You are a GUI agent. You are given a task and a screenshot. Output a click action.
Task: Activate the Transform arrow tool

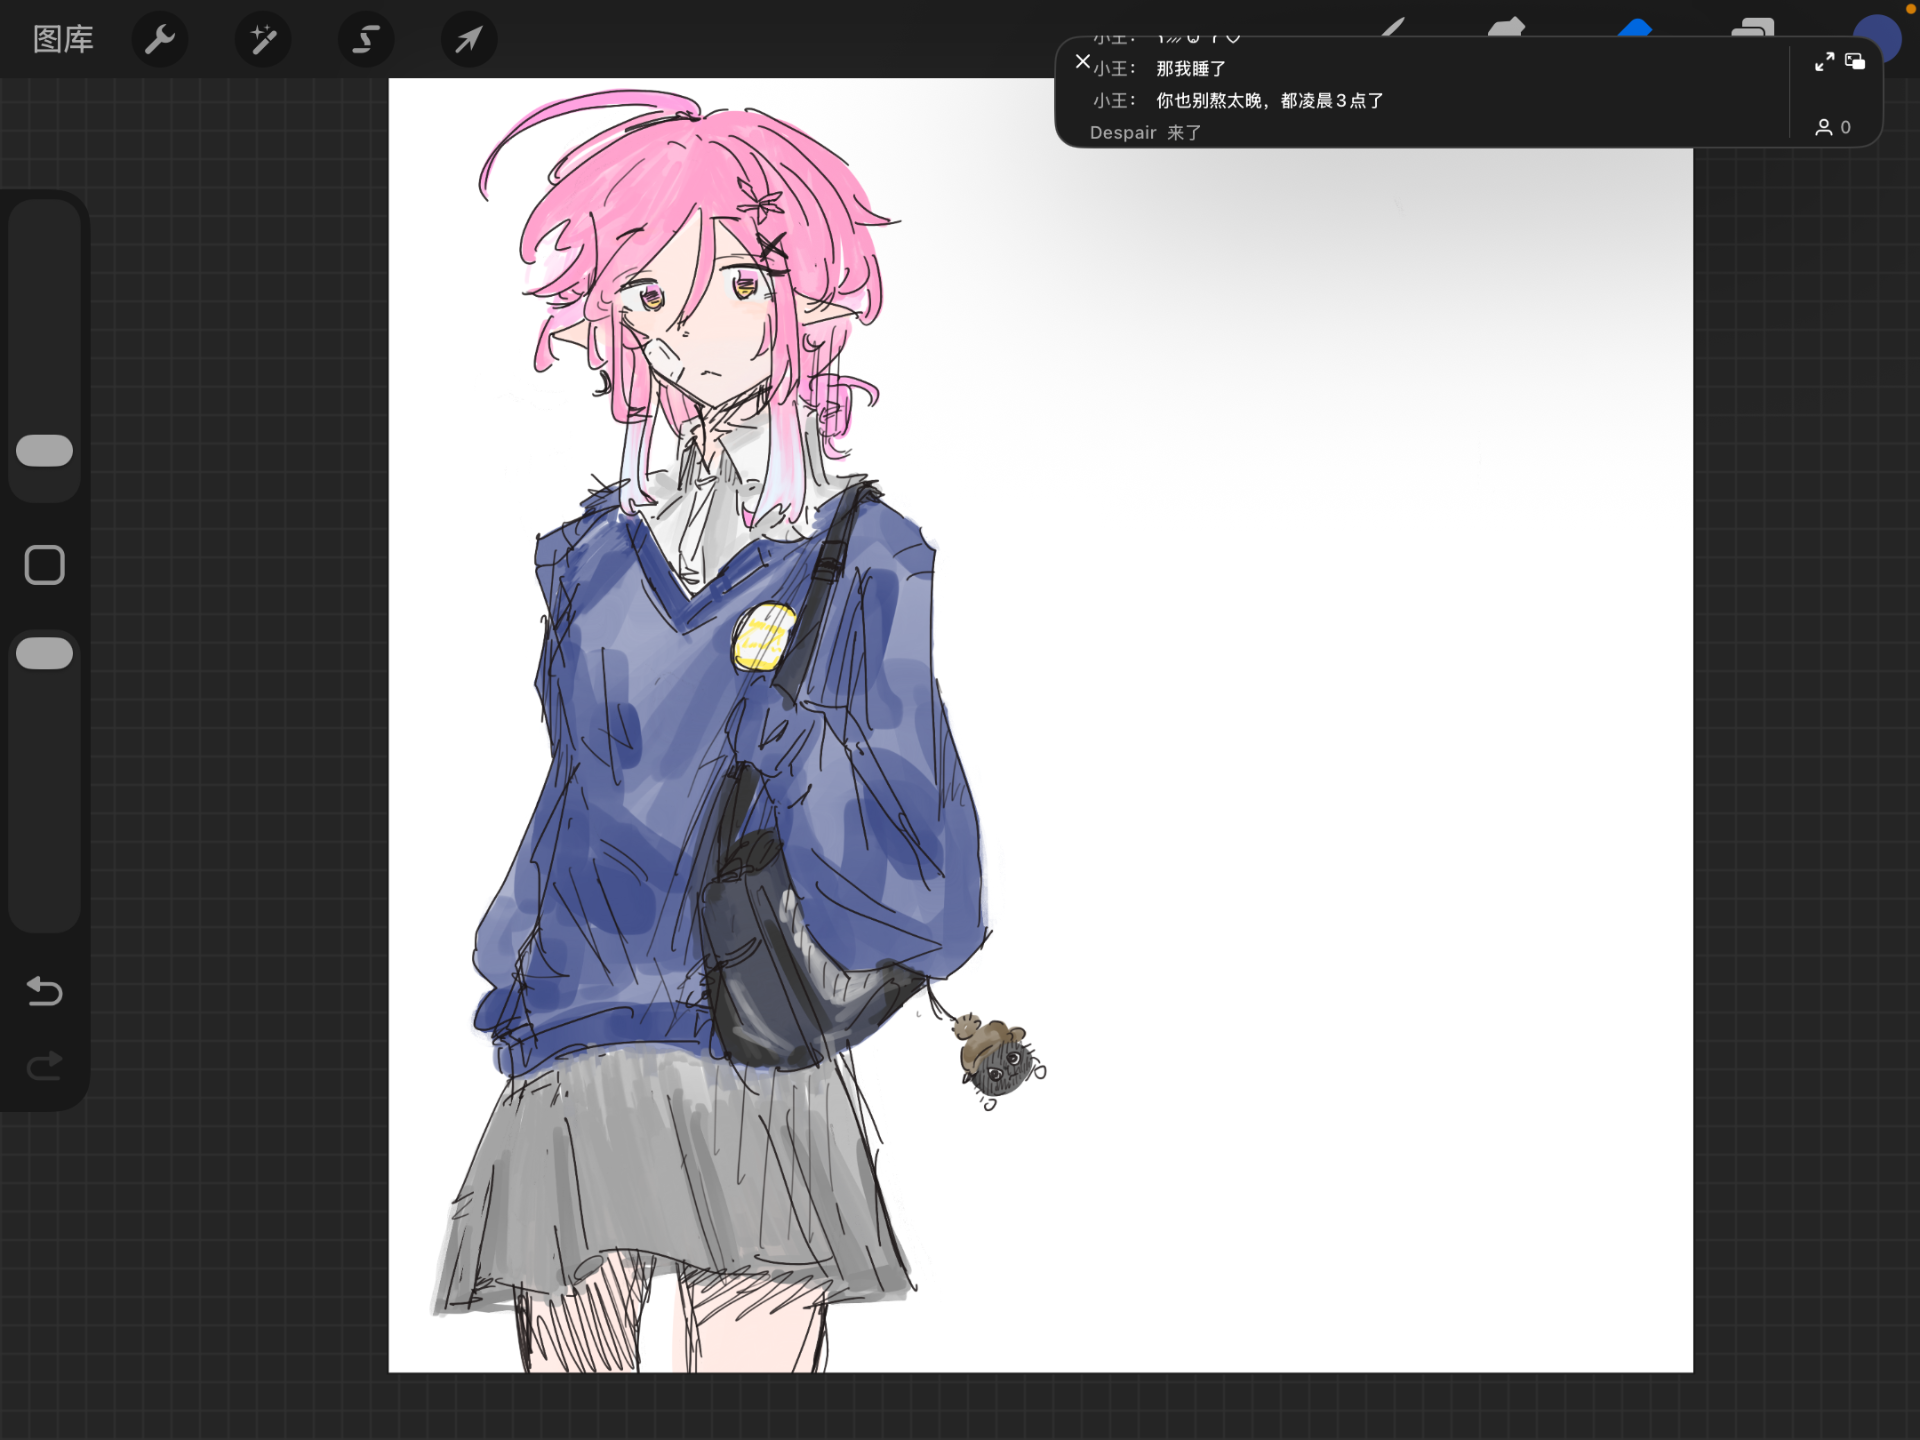pyautogui.click(x=469, y=40)
